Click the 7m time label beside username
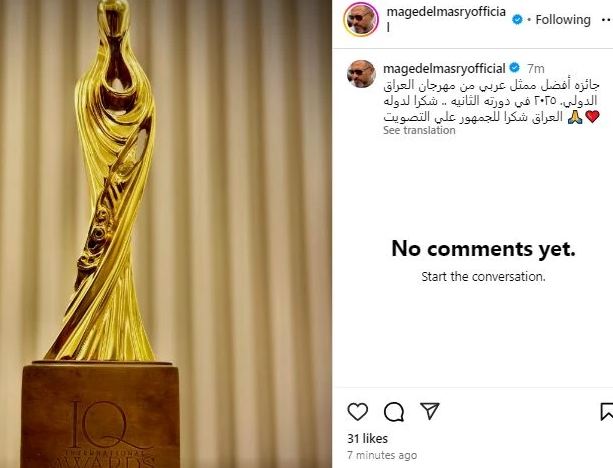The height and width of the screenshot is (468, 613). [x=535, y=68]
